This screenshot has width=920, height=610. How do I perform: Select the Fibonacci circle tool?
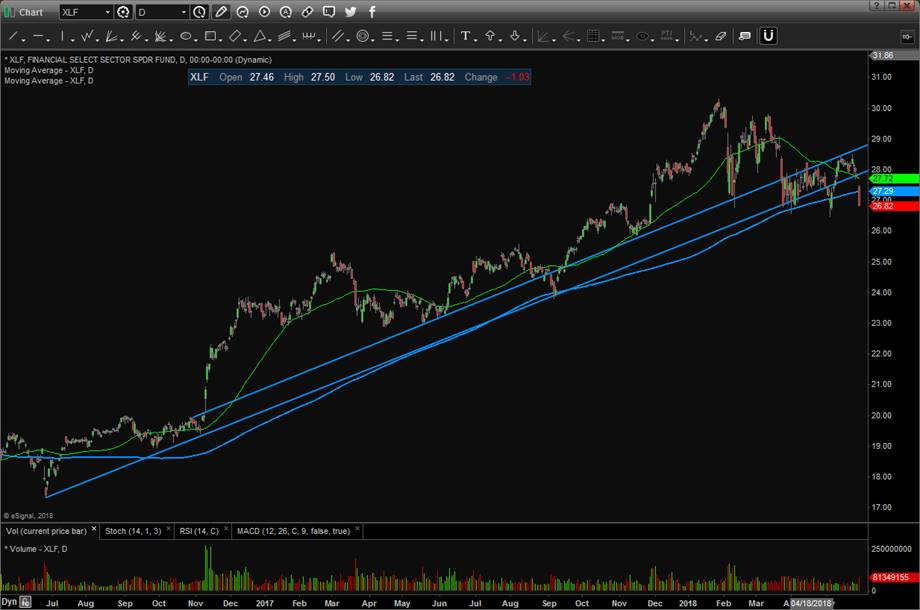[x=362, y=36]
